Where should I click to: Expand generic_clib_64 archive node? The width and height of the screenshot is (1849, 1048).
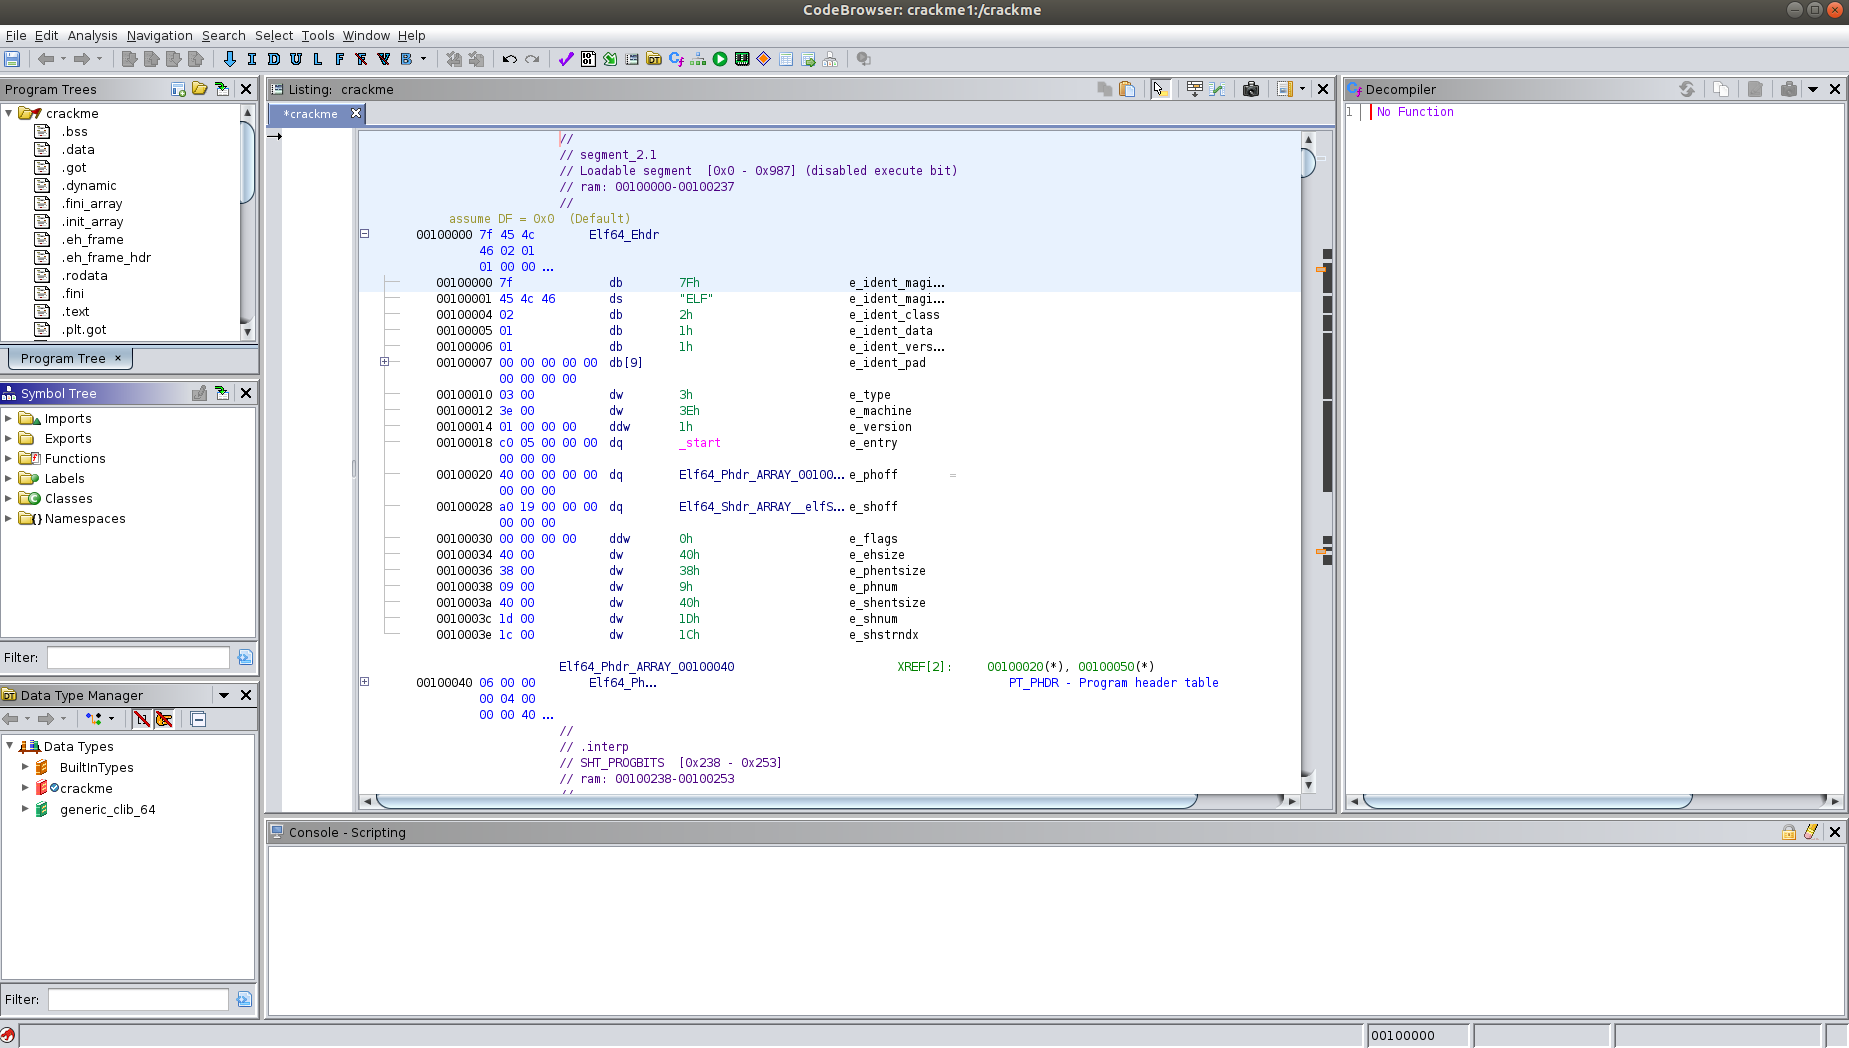(x=25, y=809)
